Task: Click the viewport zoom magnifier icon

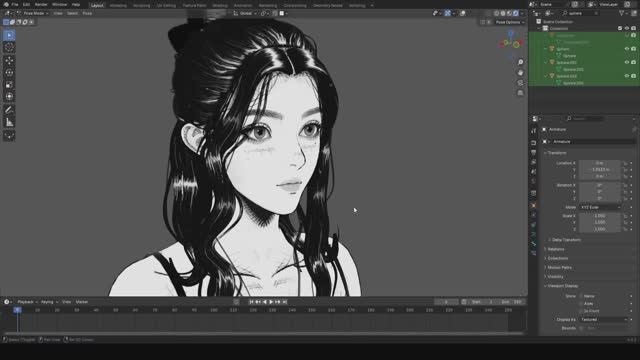Action: coord(520,62)
